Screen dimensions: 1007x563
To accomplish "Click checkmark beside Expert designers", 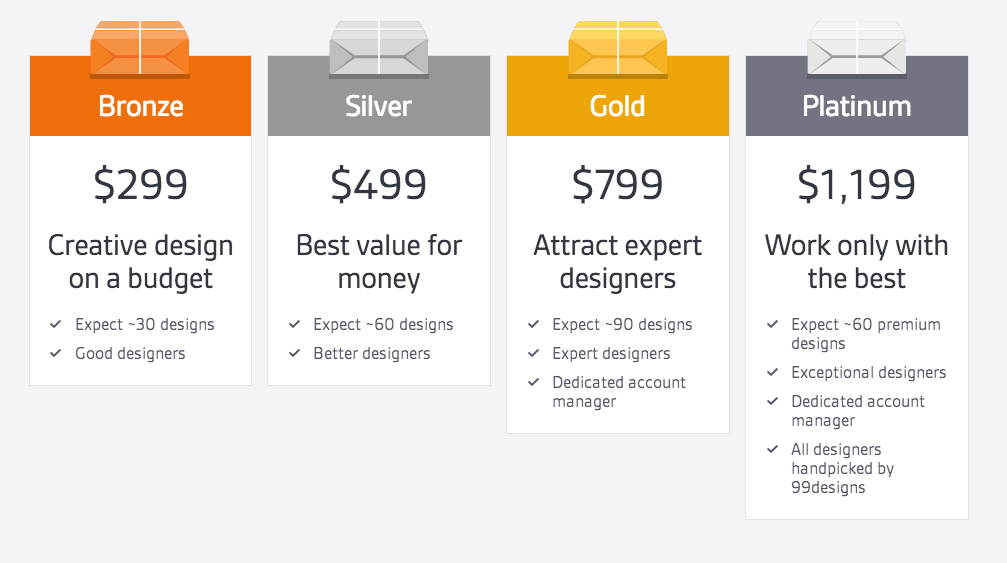I will [534, 353].
